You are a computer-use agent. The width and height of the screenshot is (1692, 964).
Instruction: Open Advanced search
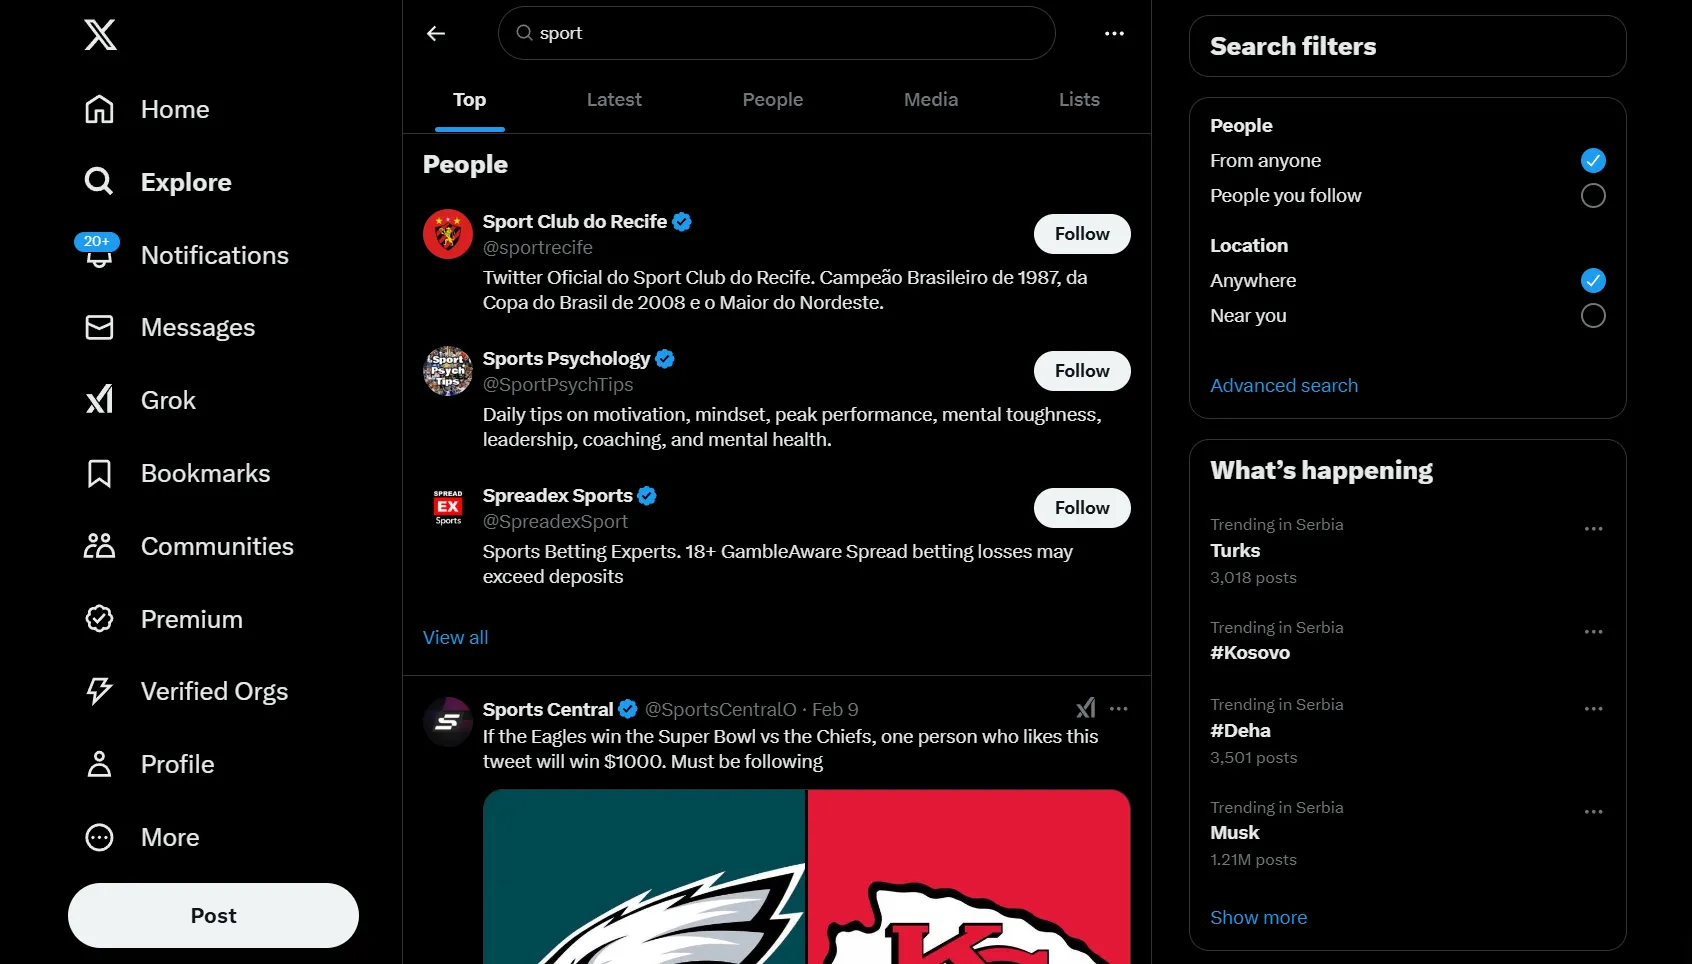1283,385
